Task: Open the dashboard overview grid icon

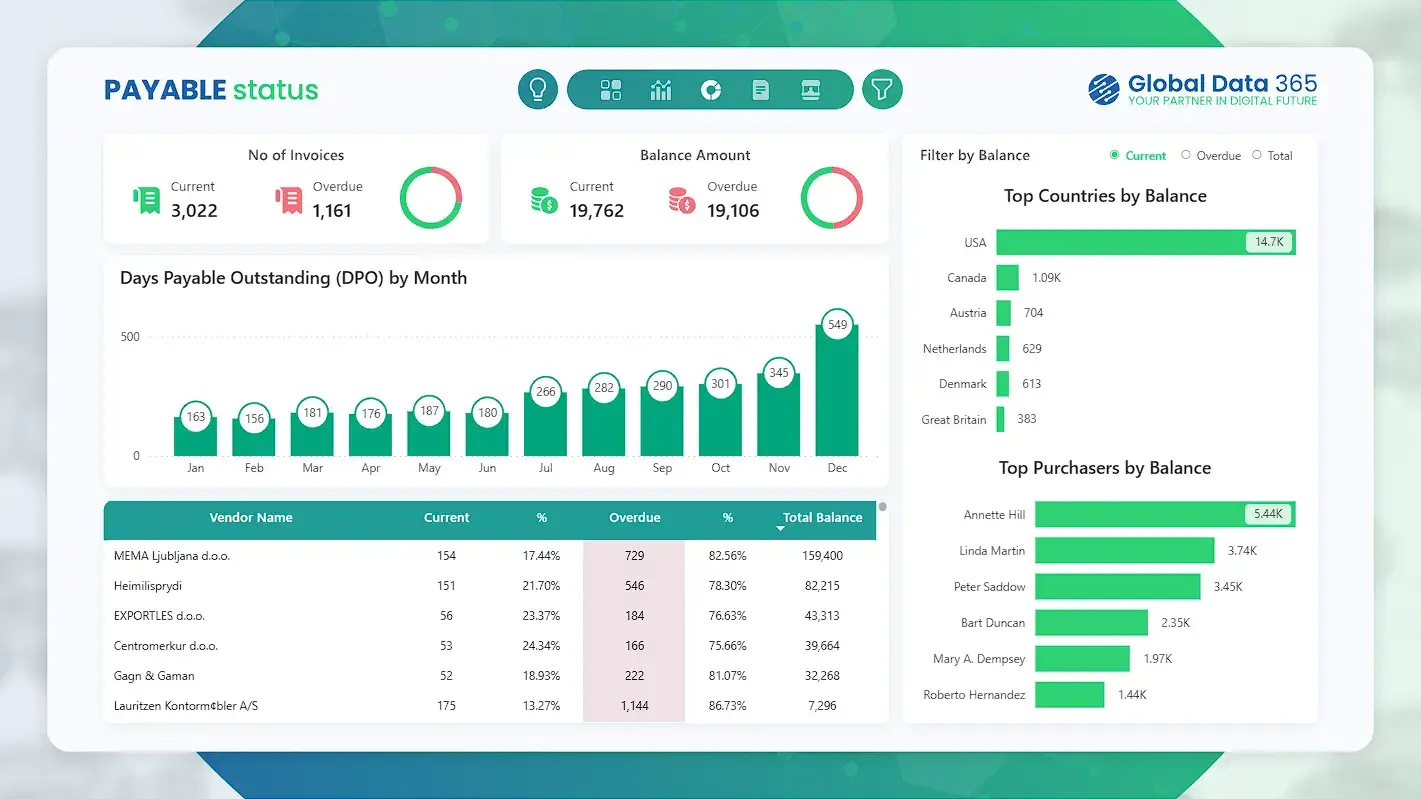Action: pyautogui.click(x=610, y=89)
